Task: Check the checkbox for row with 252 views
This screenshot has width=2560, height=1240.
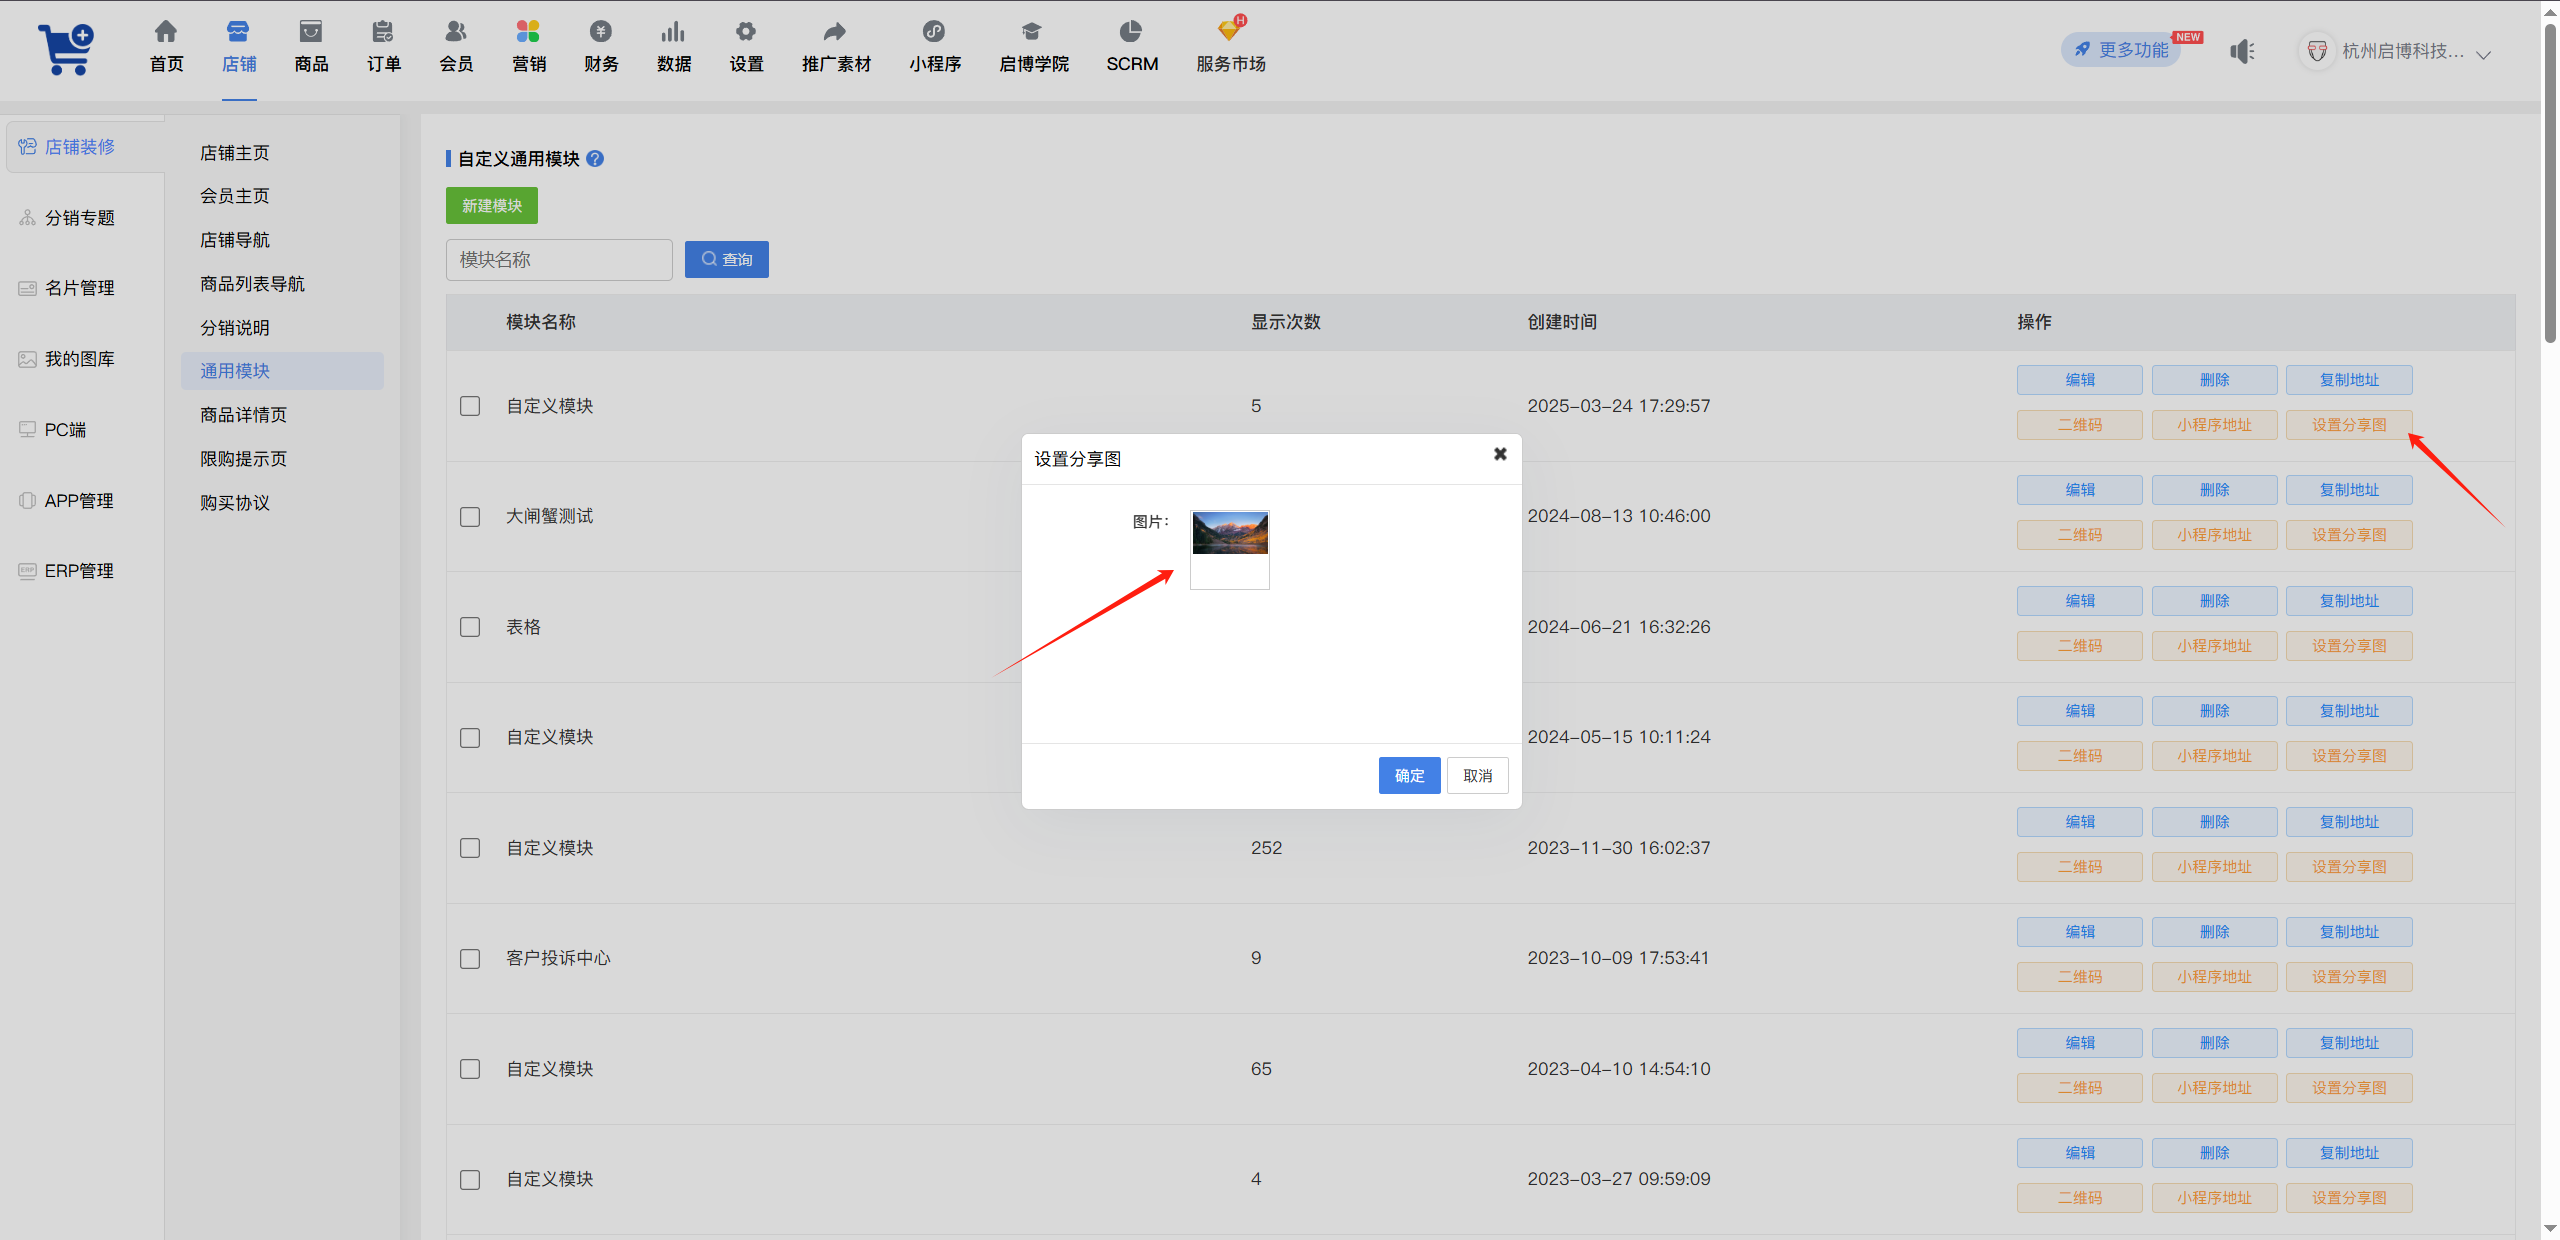Action: pos(470,848)
